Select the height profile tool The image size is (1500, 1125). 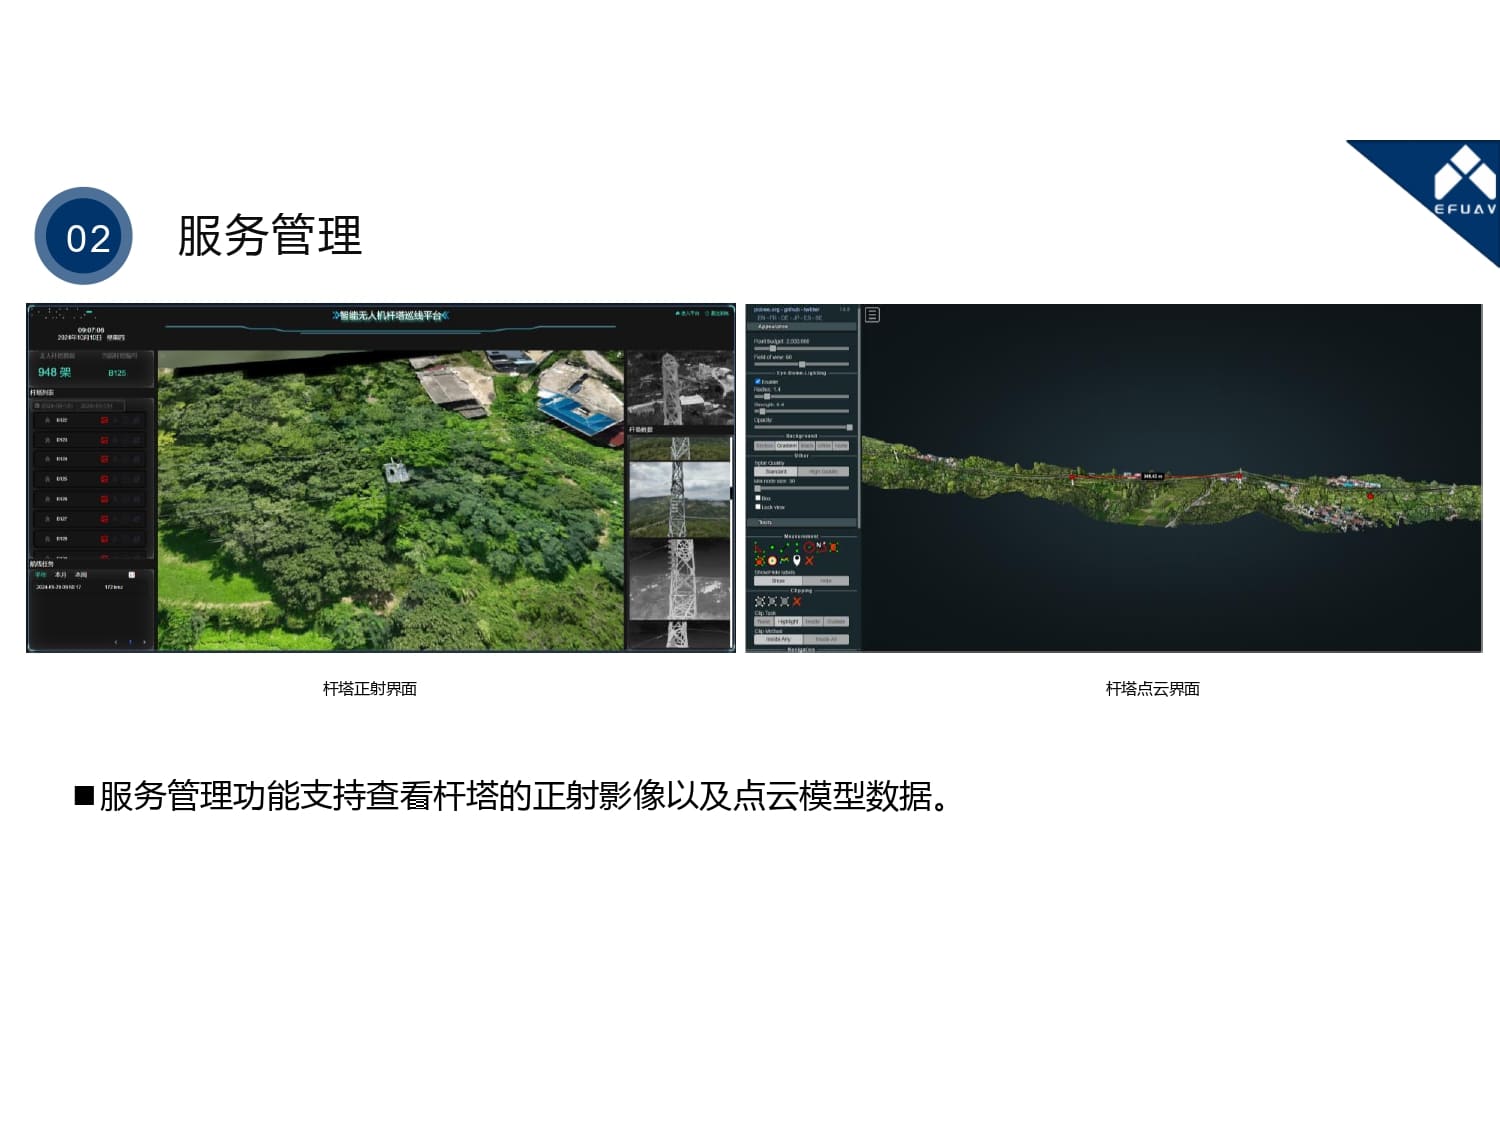(x=784, y=560)
